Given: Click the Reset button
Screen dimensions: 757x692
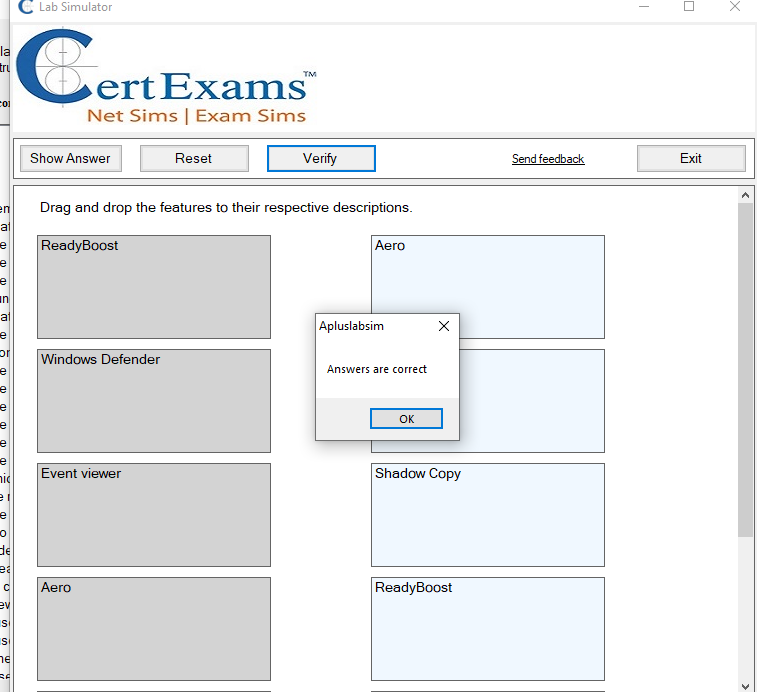Looking at the screenshot, I should click(194, 158).
